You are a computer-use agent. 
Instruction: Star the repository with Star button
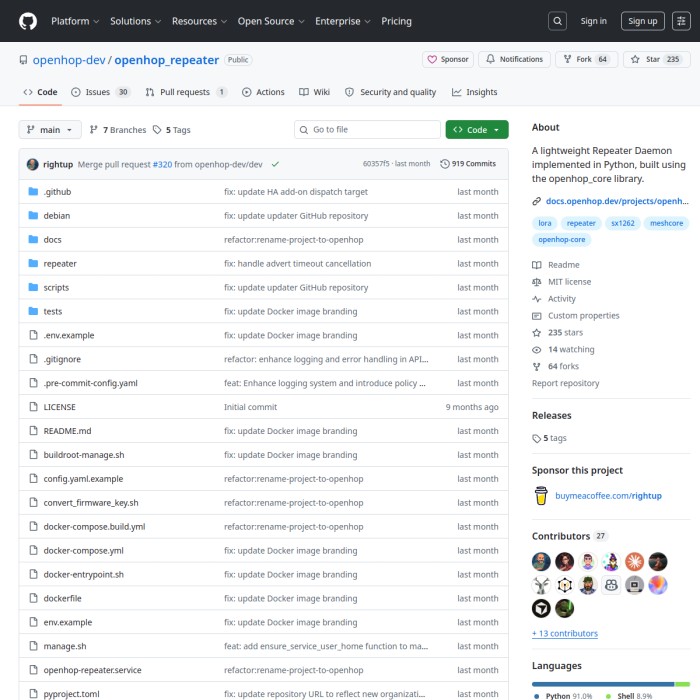pyautogui.click(x=657, y=59)
